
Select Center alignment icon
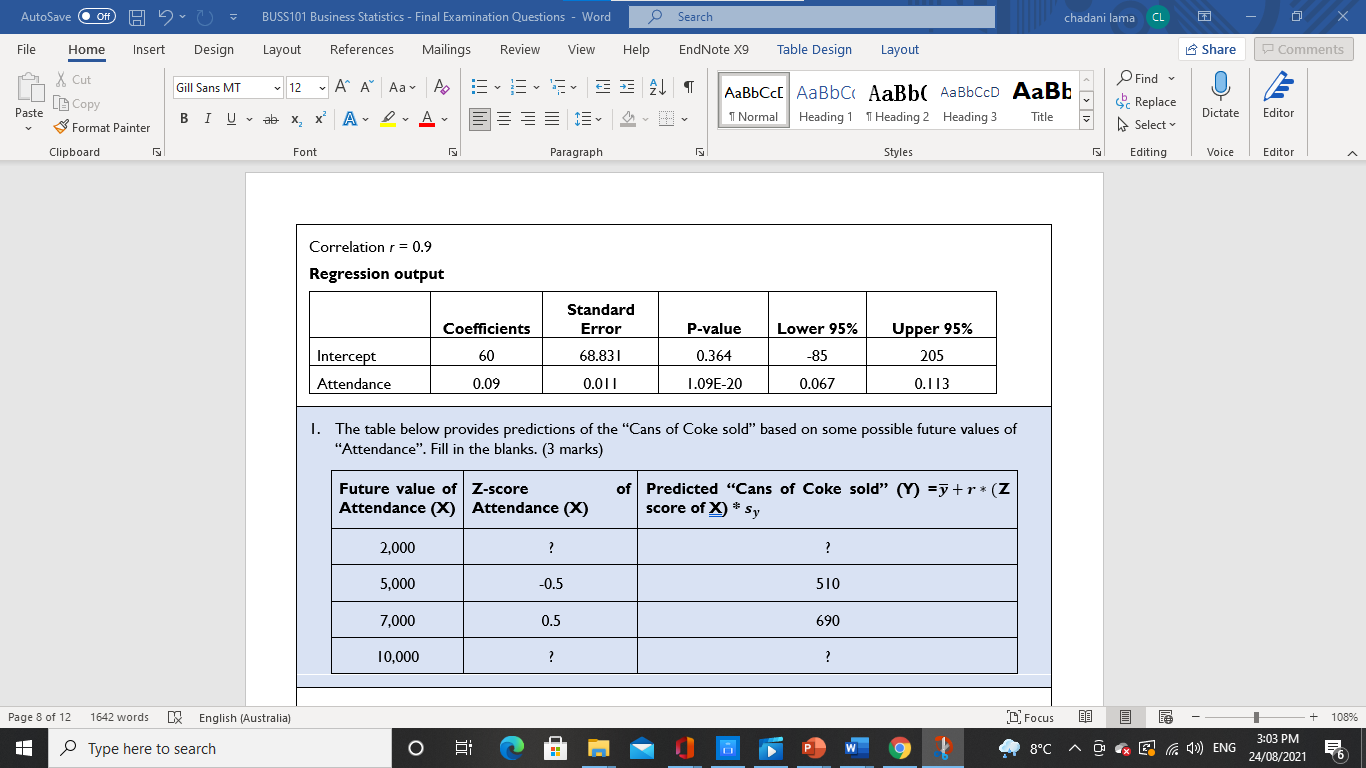click(504, 119)
